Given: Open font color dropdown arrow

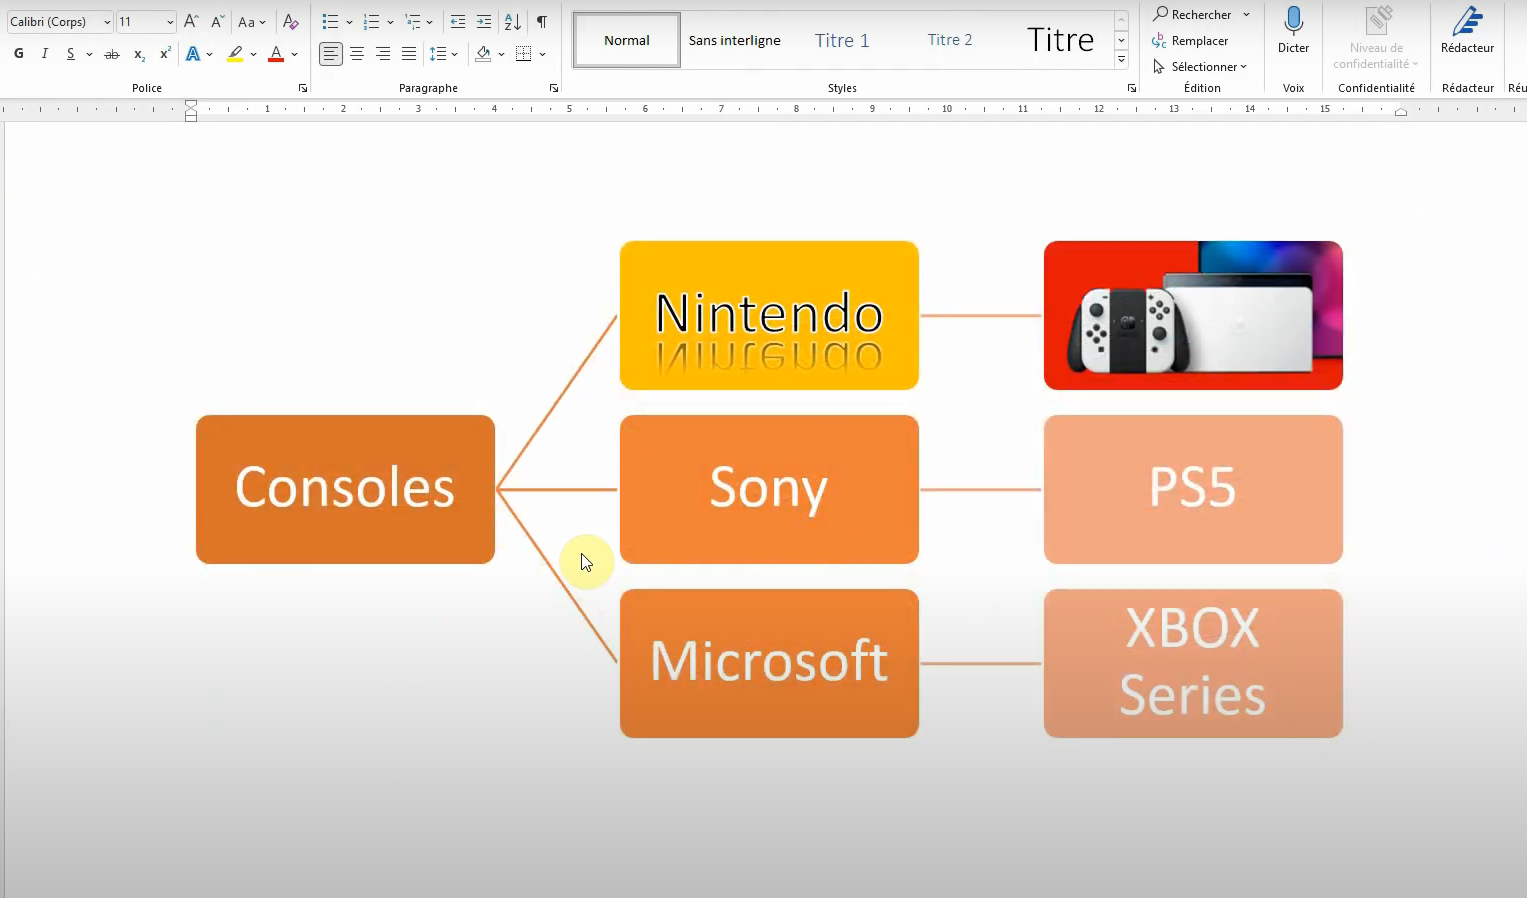Looking at the screenshot, I should pyautogui.click(x=295, y=54).
